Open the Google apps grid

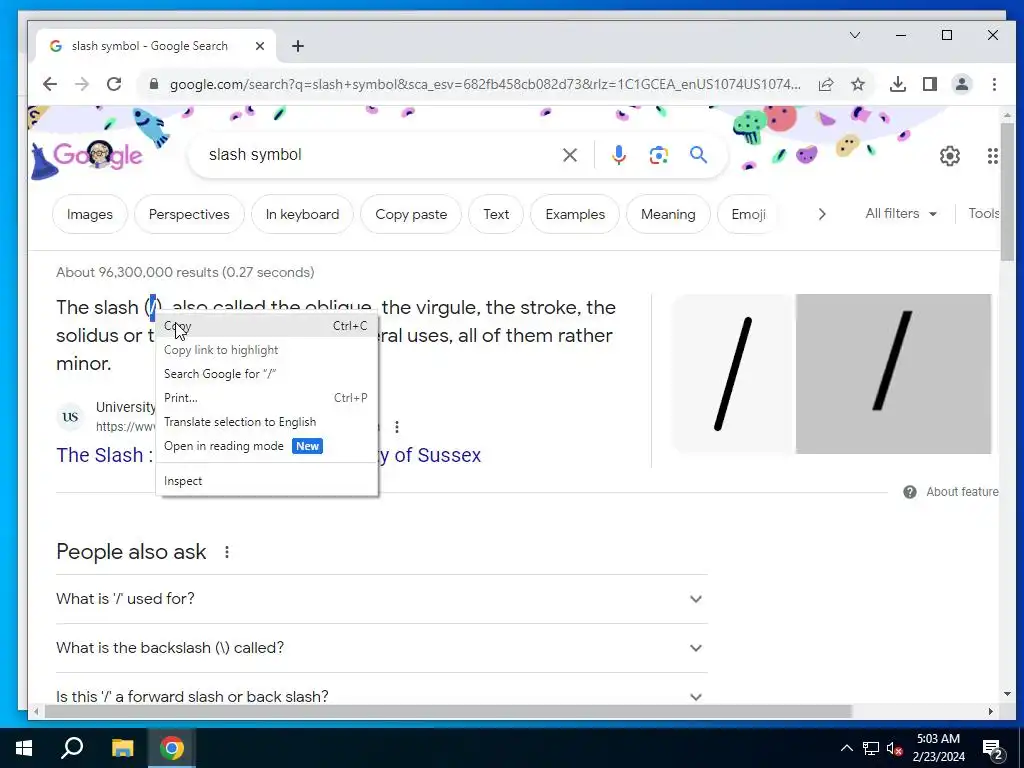click(x=992, y=155)
